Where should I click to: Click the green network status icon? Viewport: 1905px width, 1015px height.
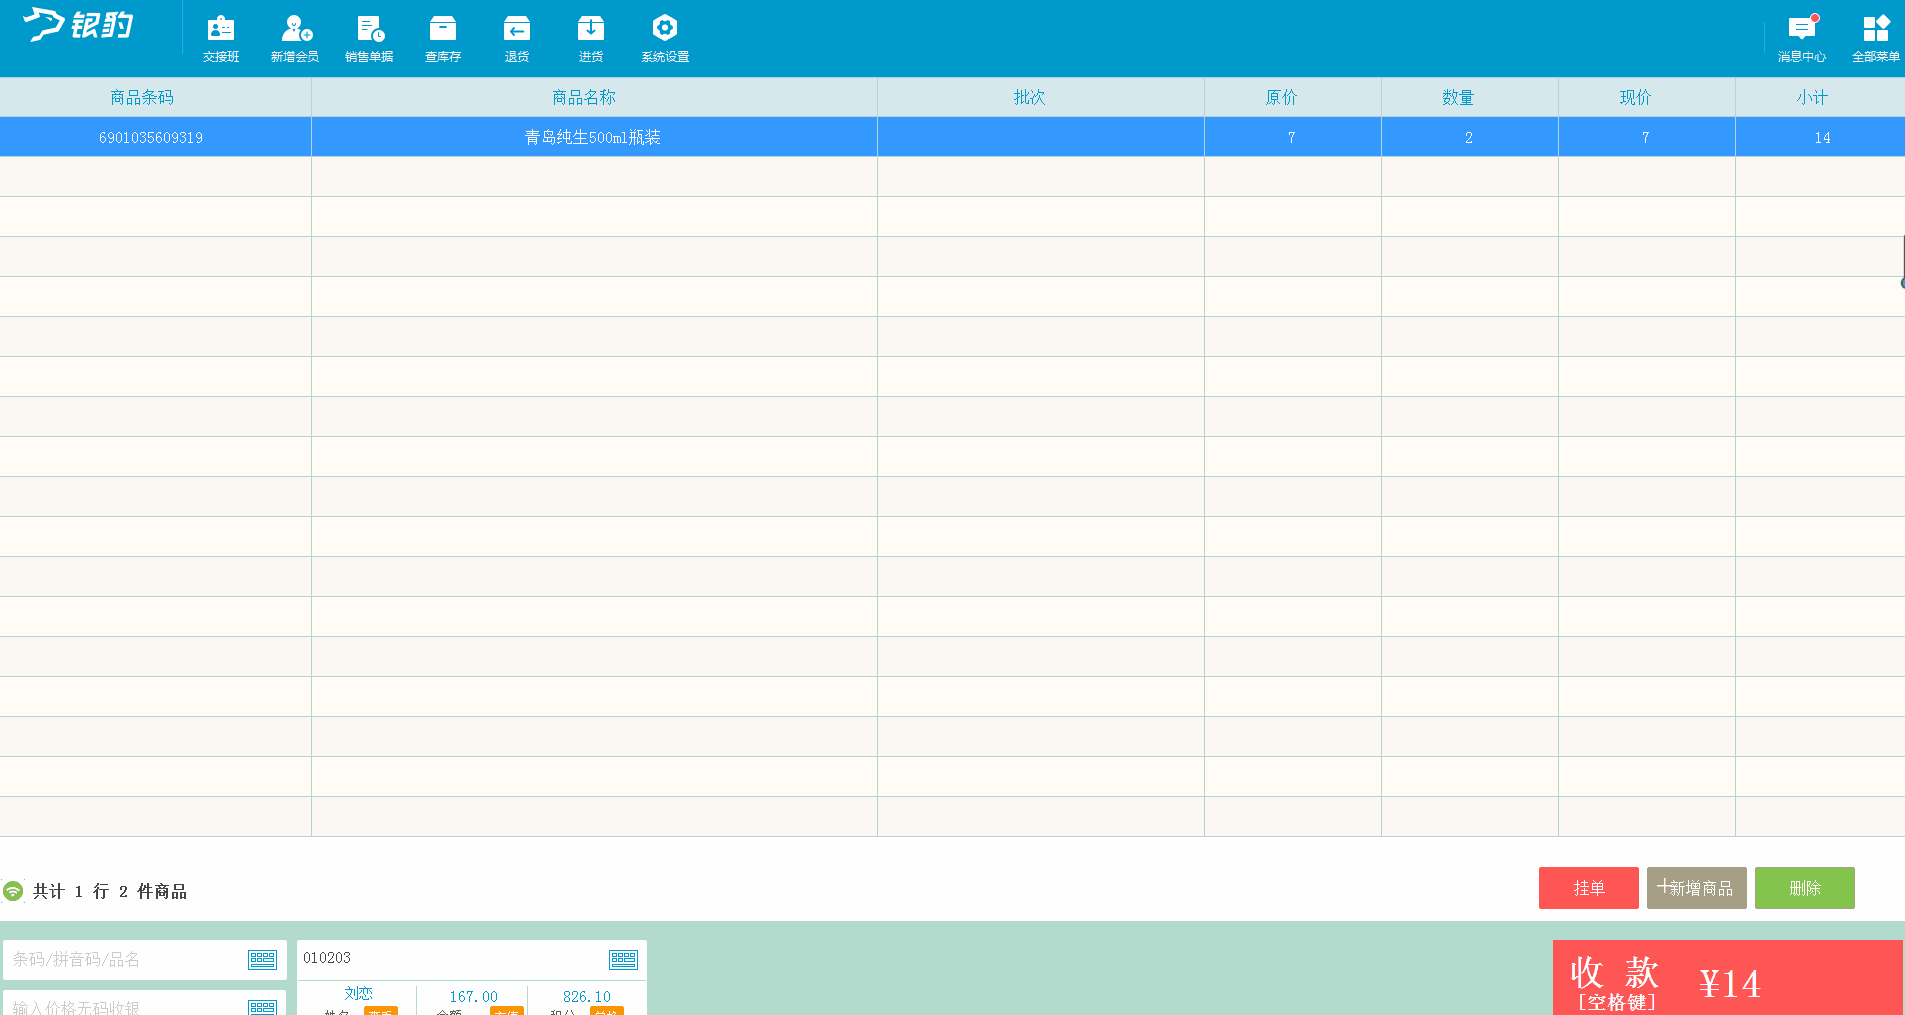(x=13, y=891)
